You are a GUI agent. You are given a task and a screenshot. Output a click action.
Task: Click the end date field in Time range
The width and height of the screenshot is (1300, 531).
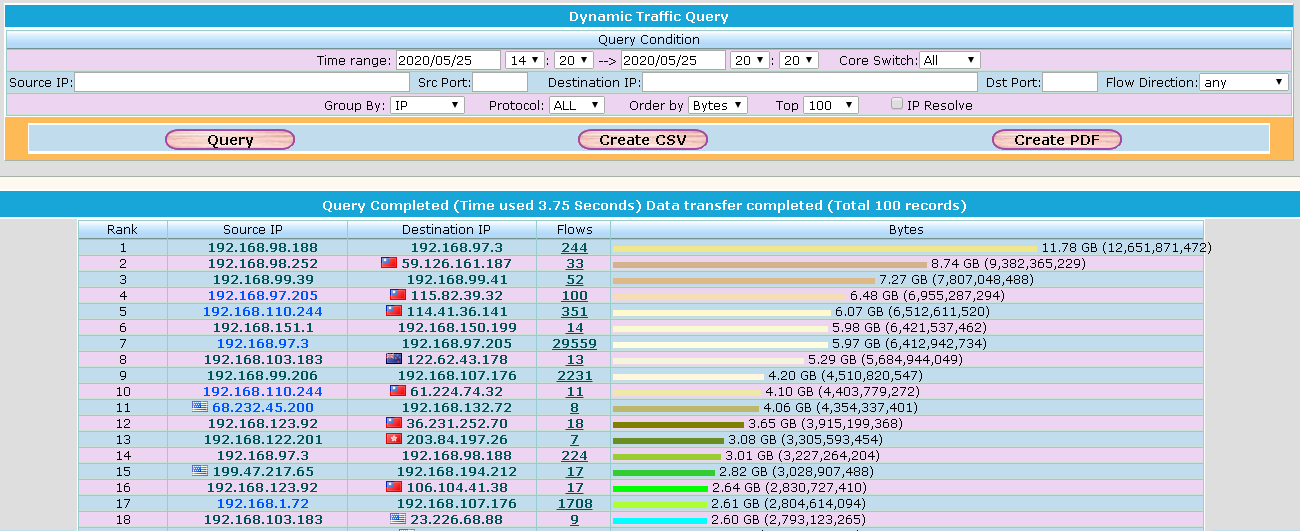point(674,60)
